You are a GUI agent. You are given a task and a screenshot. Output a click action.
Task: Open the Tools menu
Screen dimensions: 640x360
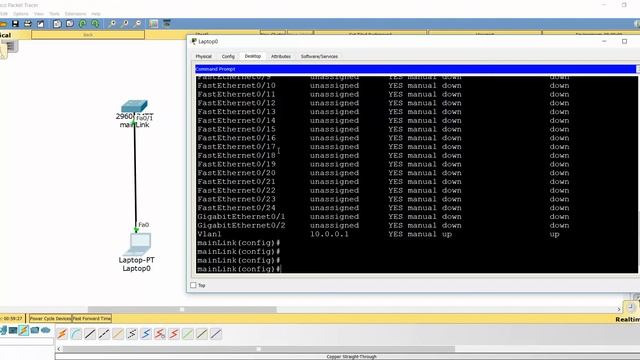pos(54,14)
